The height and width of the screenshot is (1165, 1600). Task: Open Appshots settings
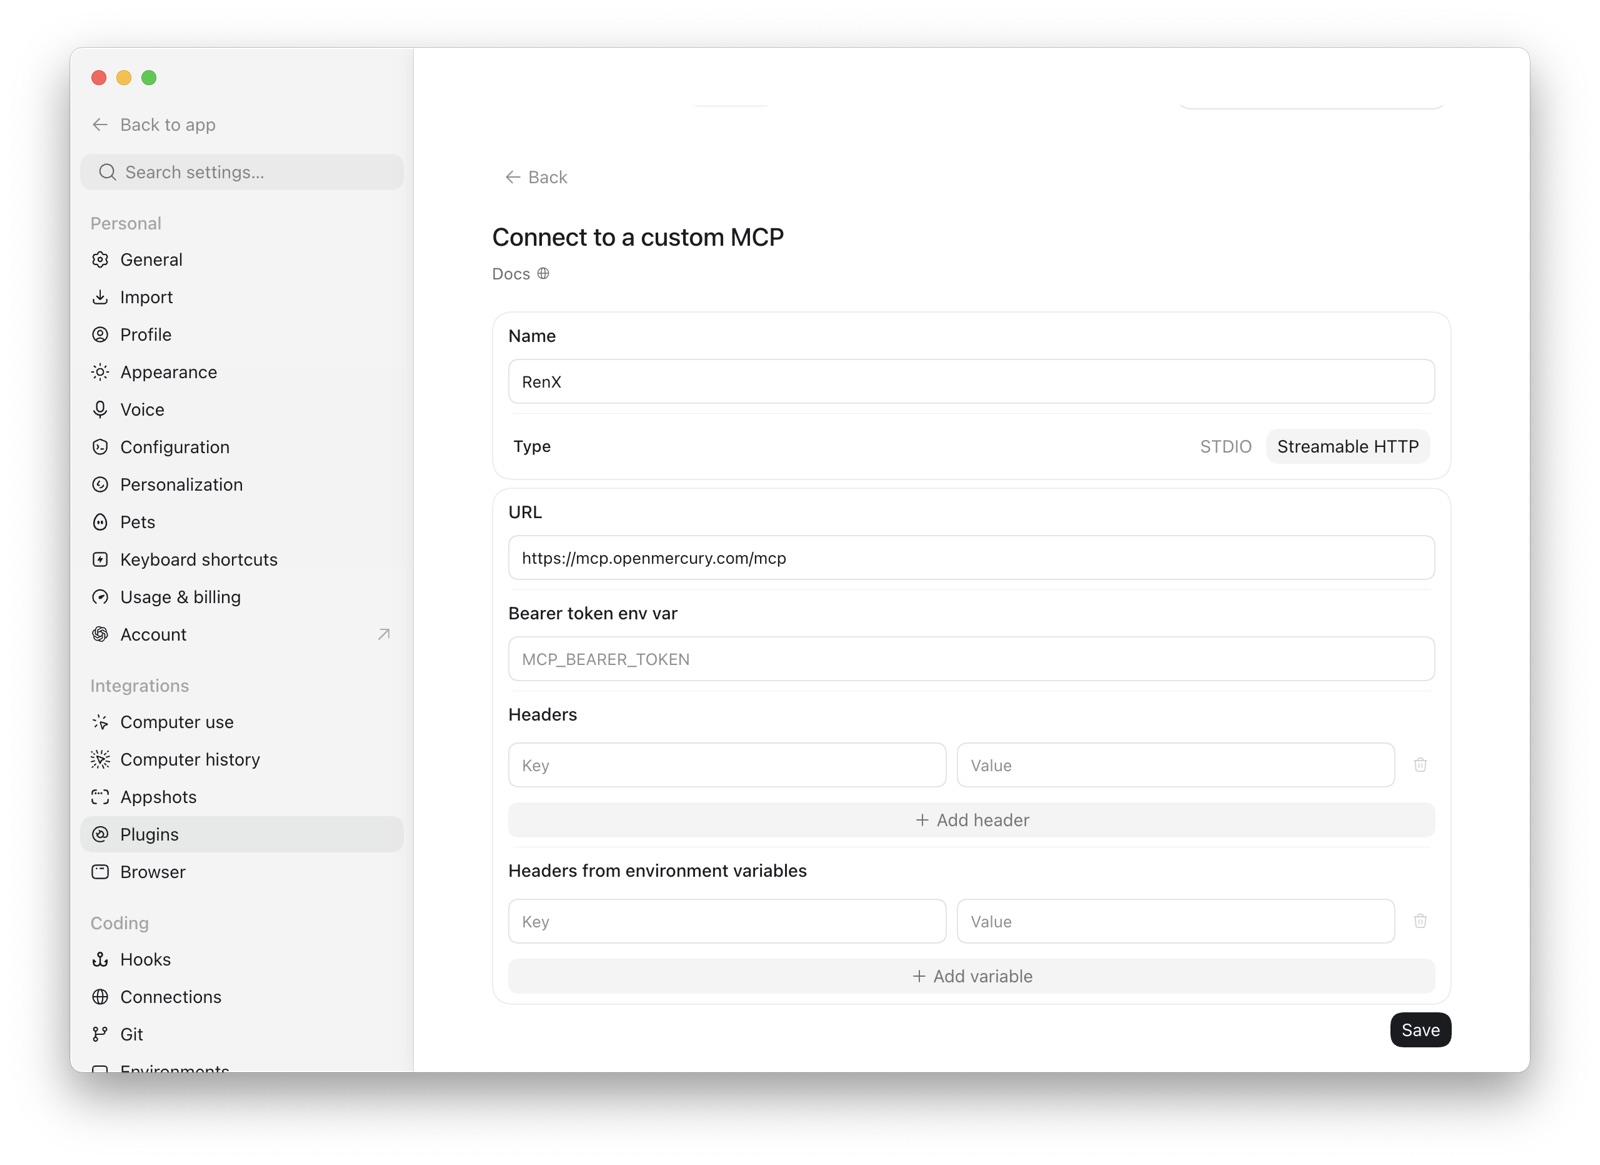[242, 797]
